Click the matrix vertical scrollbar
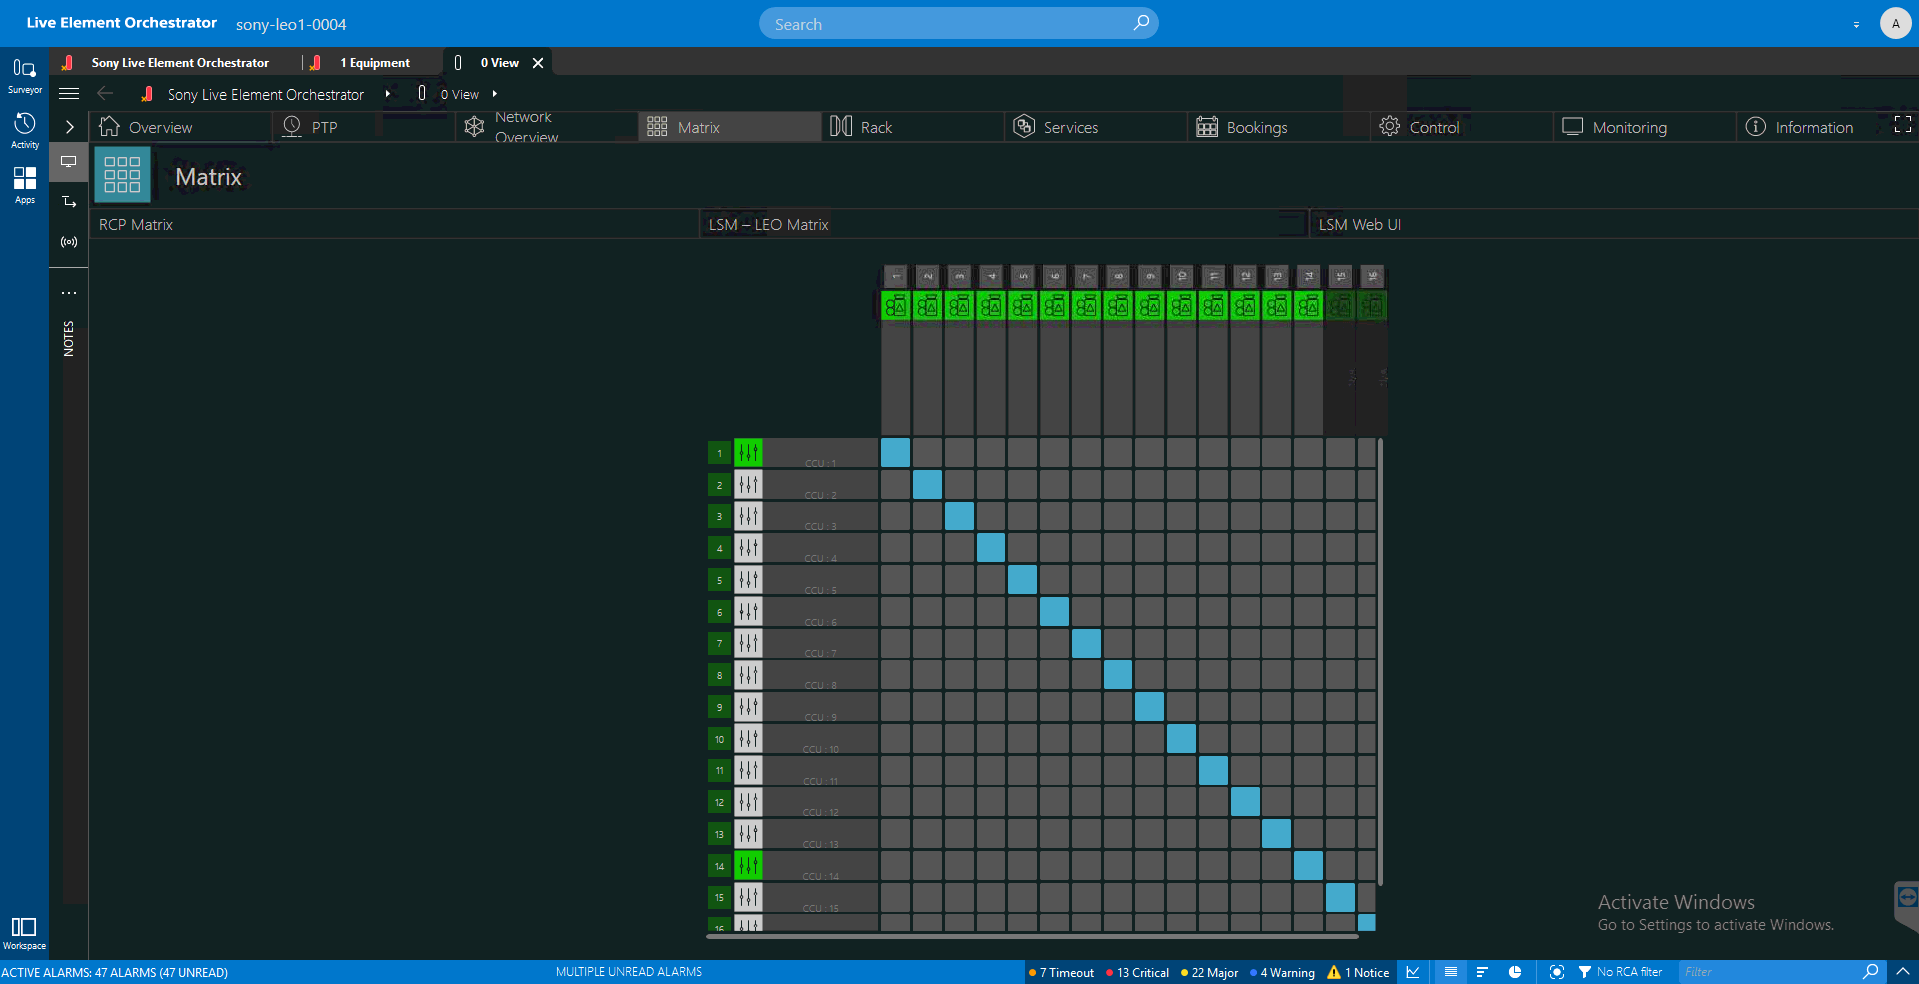The height and width of the screenshot is (984, 1919). pyautogui.click(x=1380, y=661)
